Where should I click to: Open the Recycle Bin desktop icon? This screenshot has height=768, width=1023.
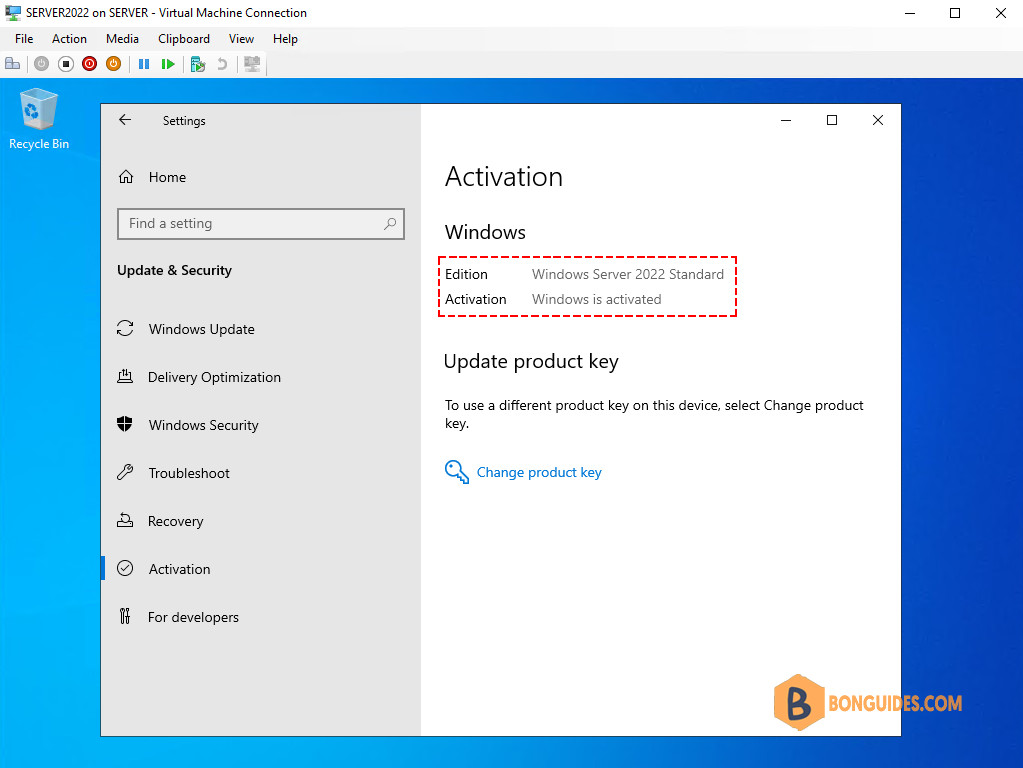point(39,119)
